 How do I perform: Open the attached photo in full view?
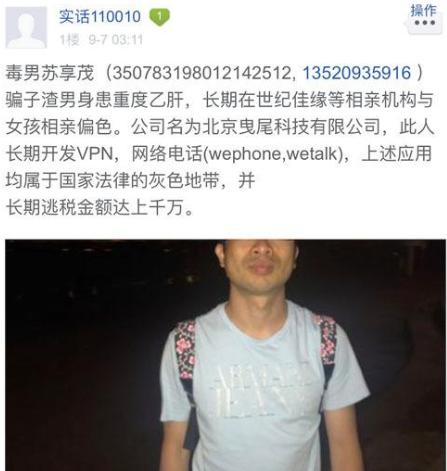(x=225, y=355)
